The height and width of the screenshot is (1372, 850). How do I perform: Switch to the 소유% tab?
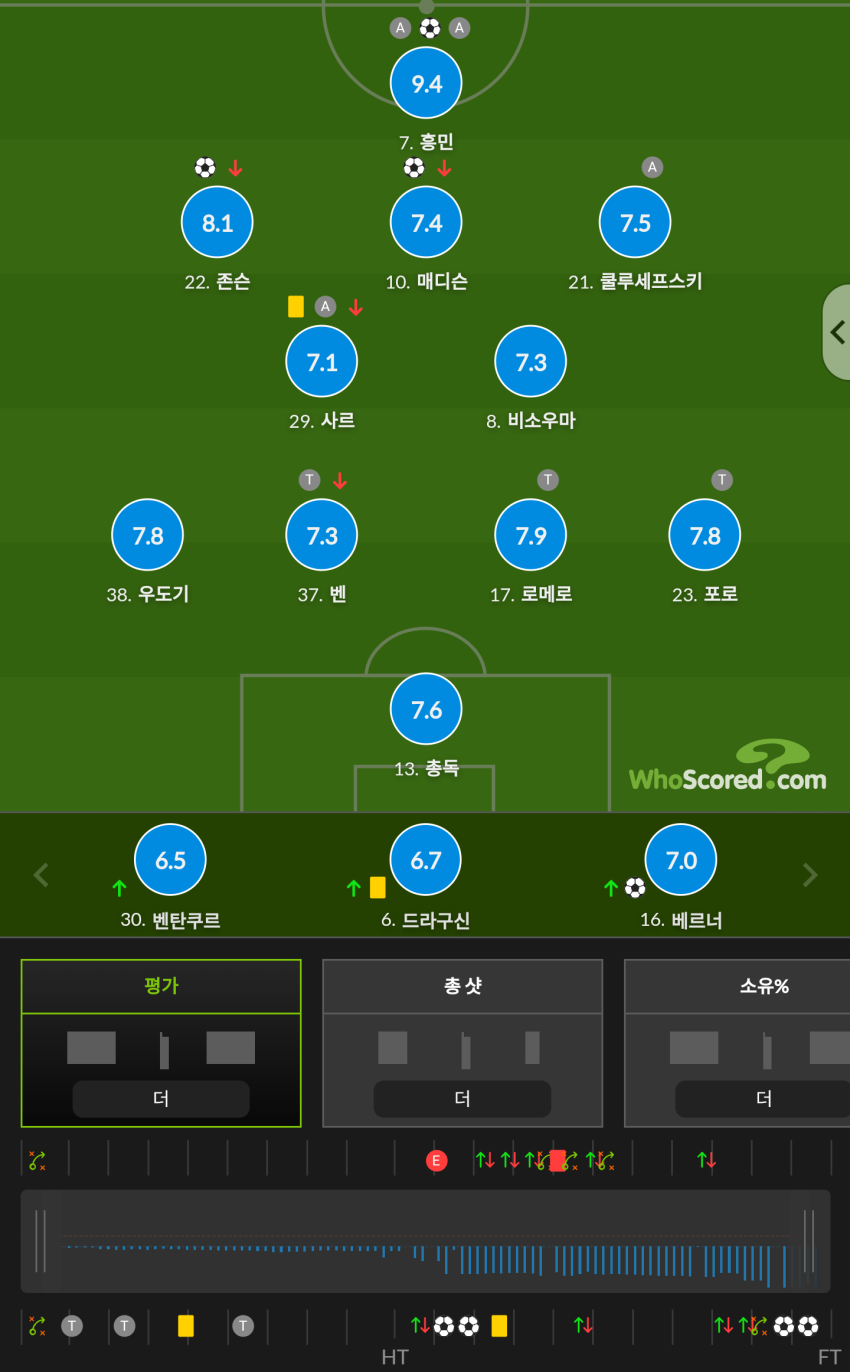[x=764, y=986]
